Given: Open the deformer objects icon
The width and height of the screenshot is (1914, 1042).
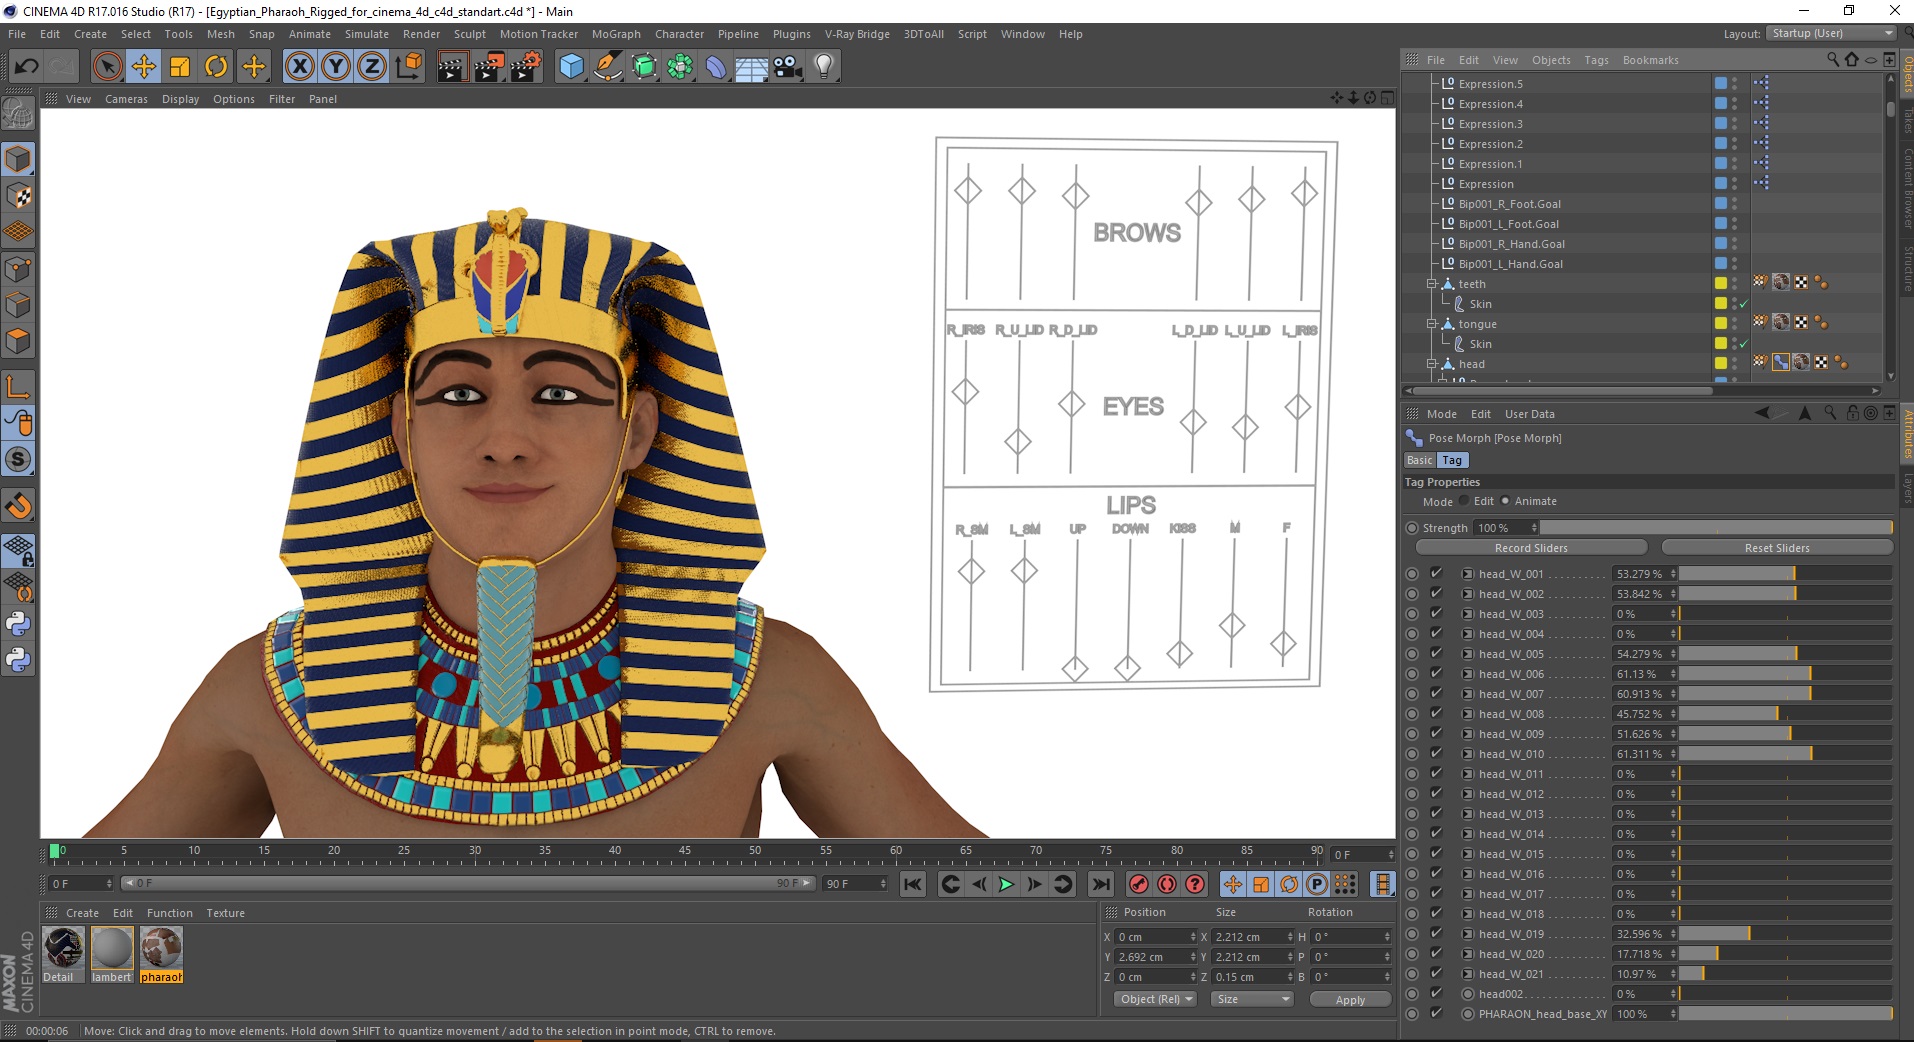Looking at the screenshot, I should tap(716, 67).
